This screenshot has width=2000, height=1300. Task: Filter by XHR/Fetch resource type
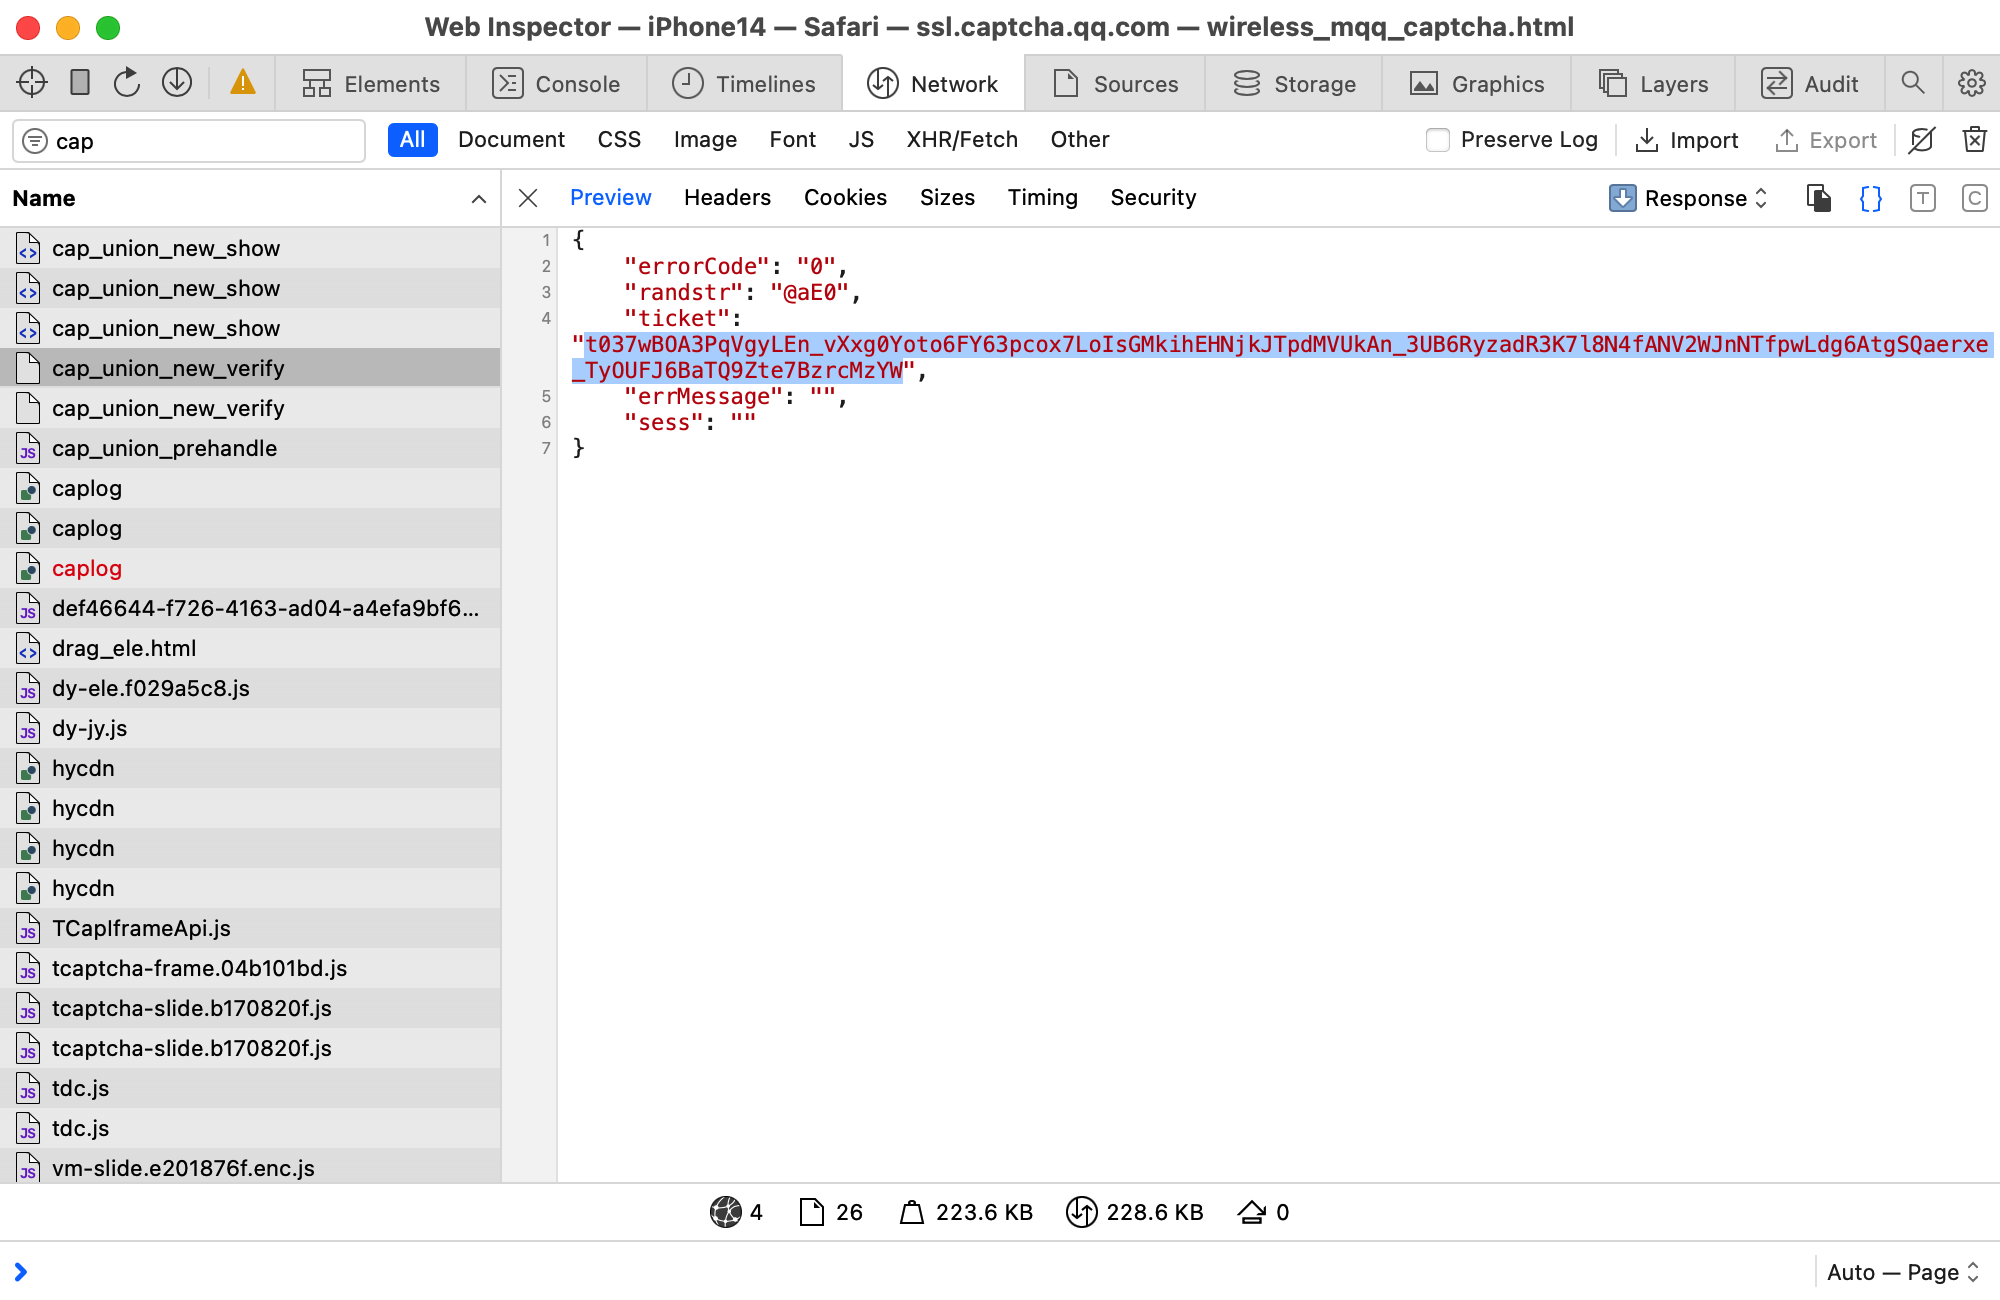tap(961, 140)
